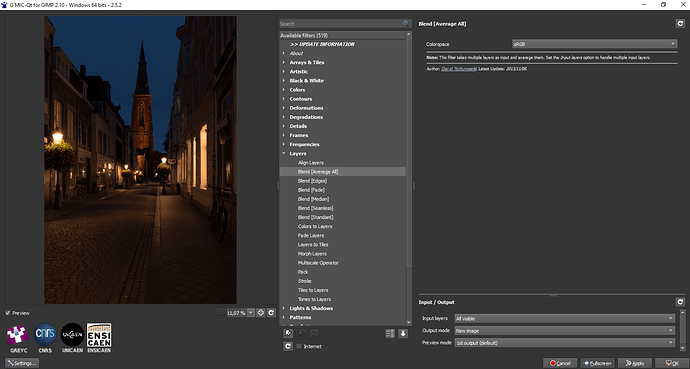Screen dimensions: 690x369
Task: Expand the Patterns category
Action: [284, 317]
